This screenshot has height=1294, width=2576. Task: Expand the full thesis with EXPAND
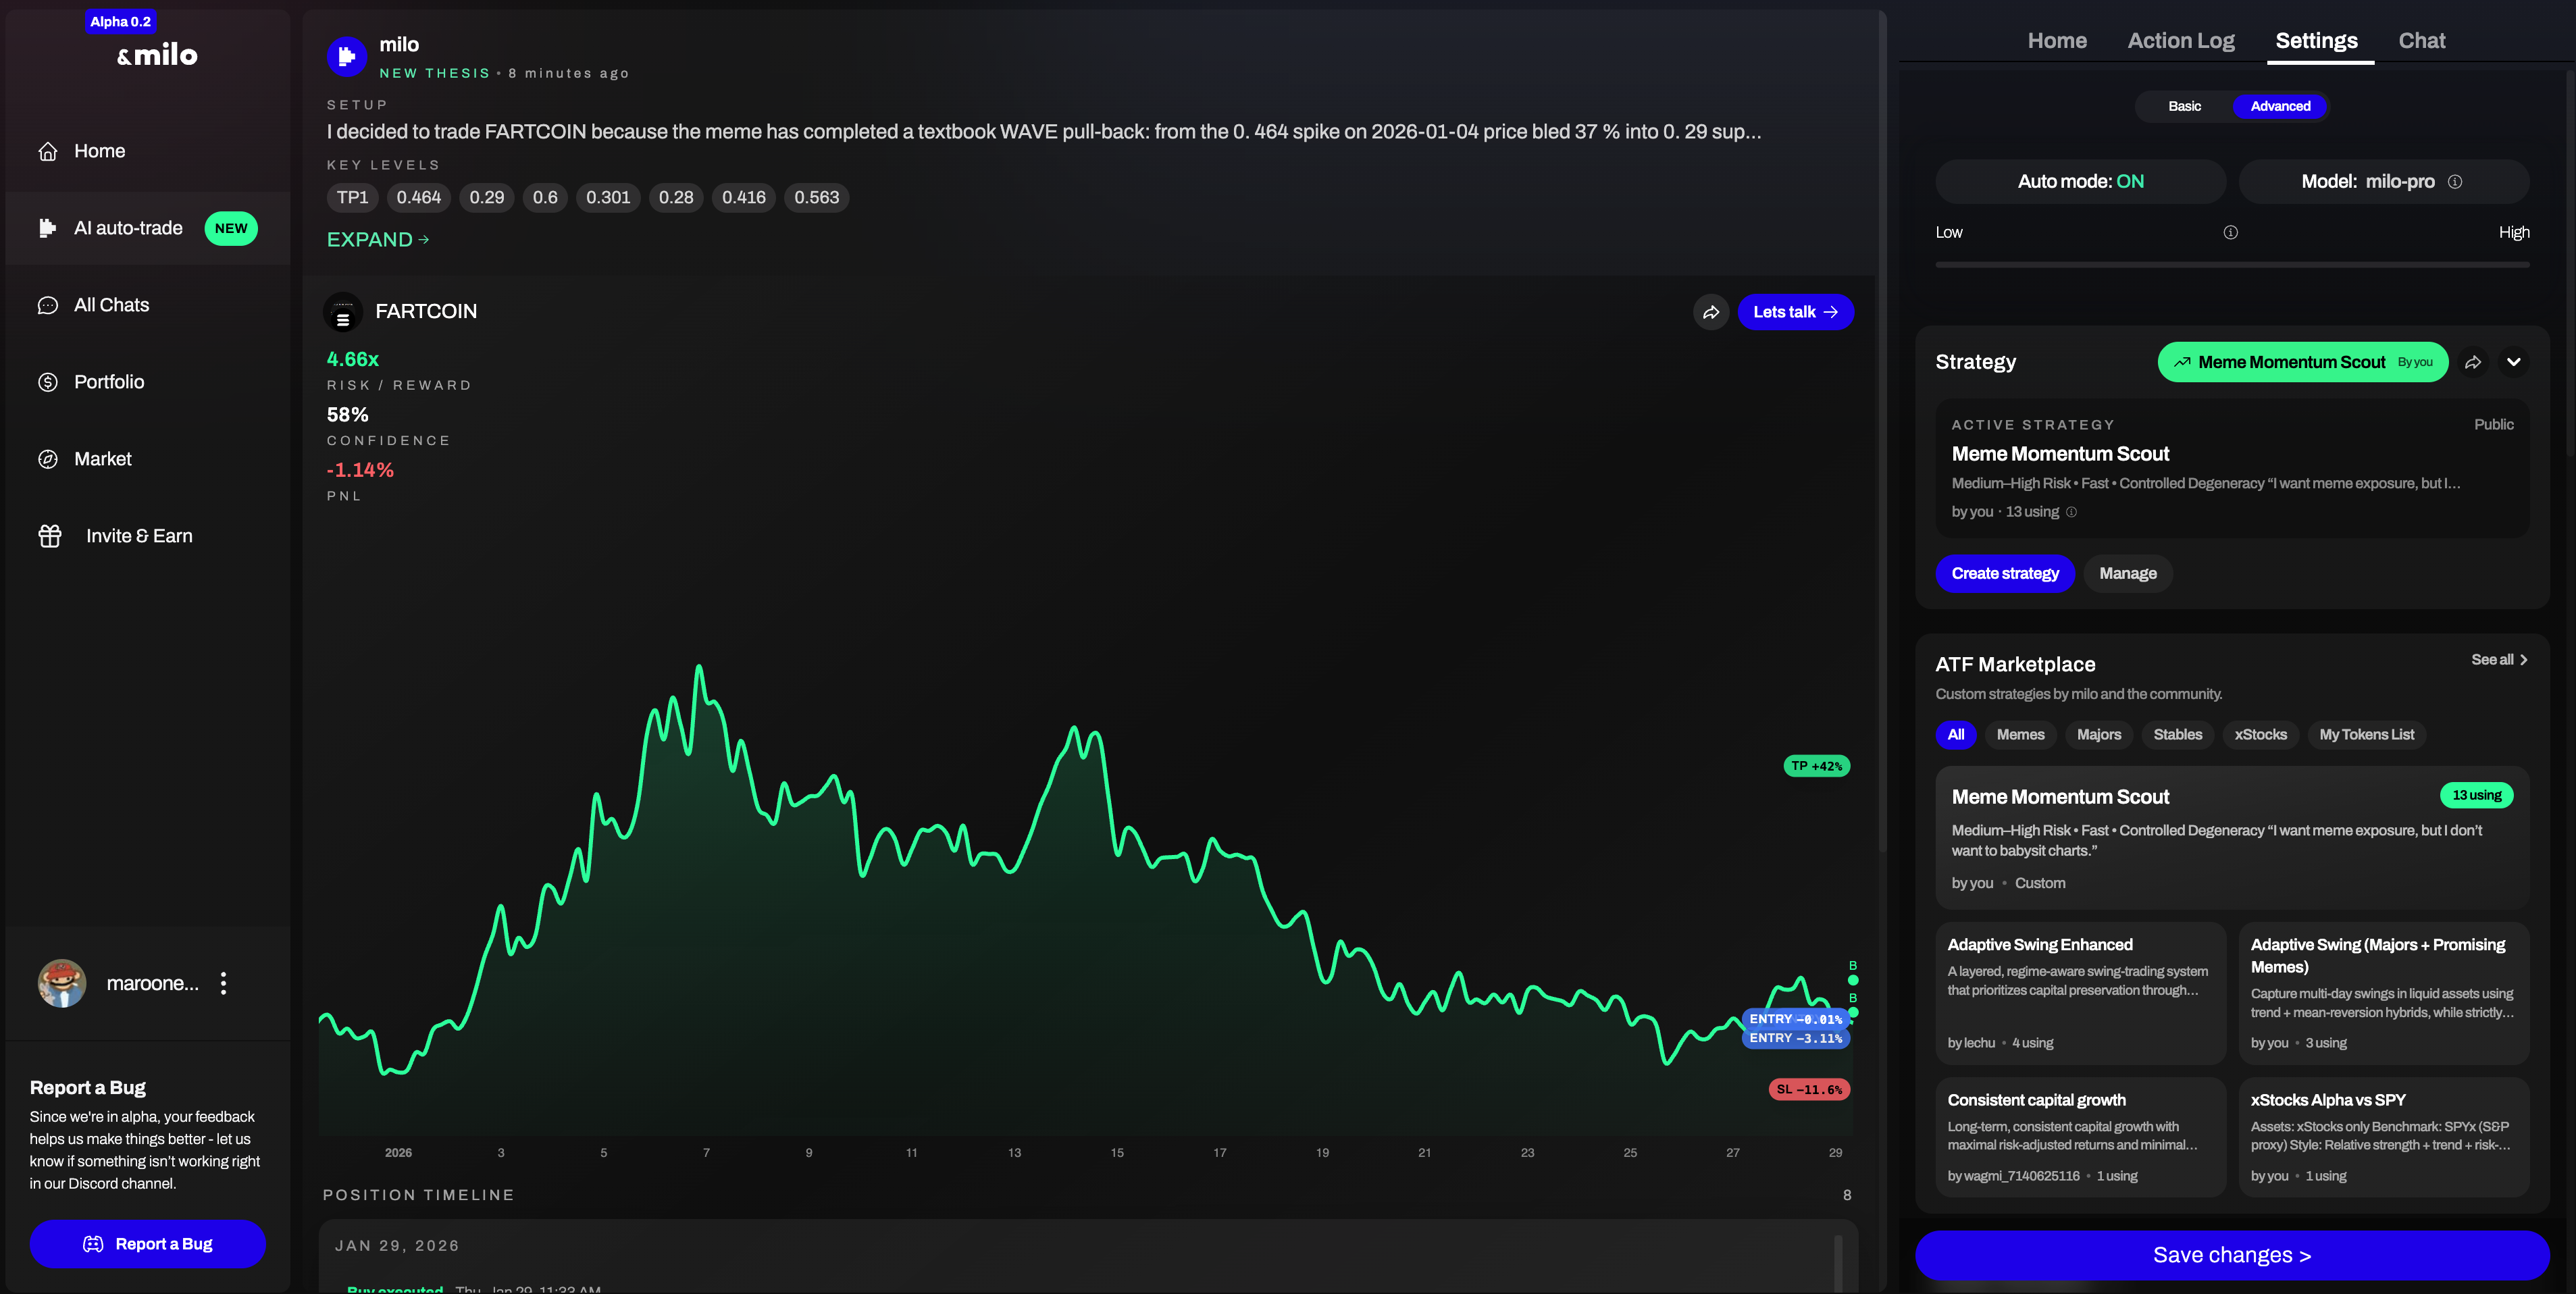pos(377,240)
